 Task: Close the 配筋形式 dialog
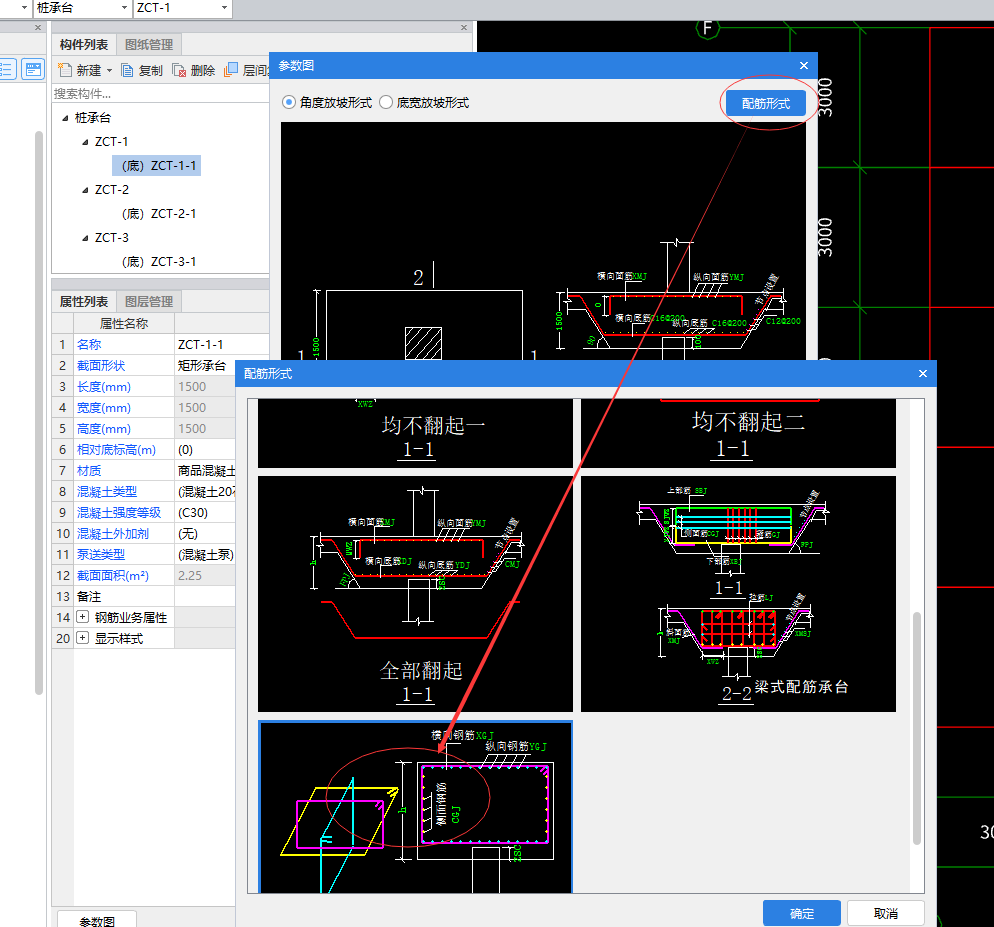coord(923,373)
